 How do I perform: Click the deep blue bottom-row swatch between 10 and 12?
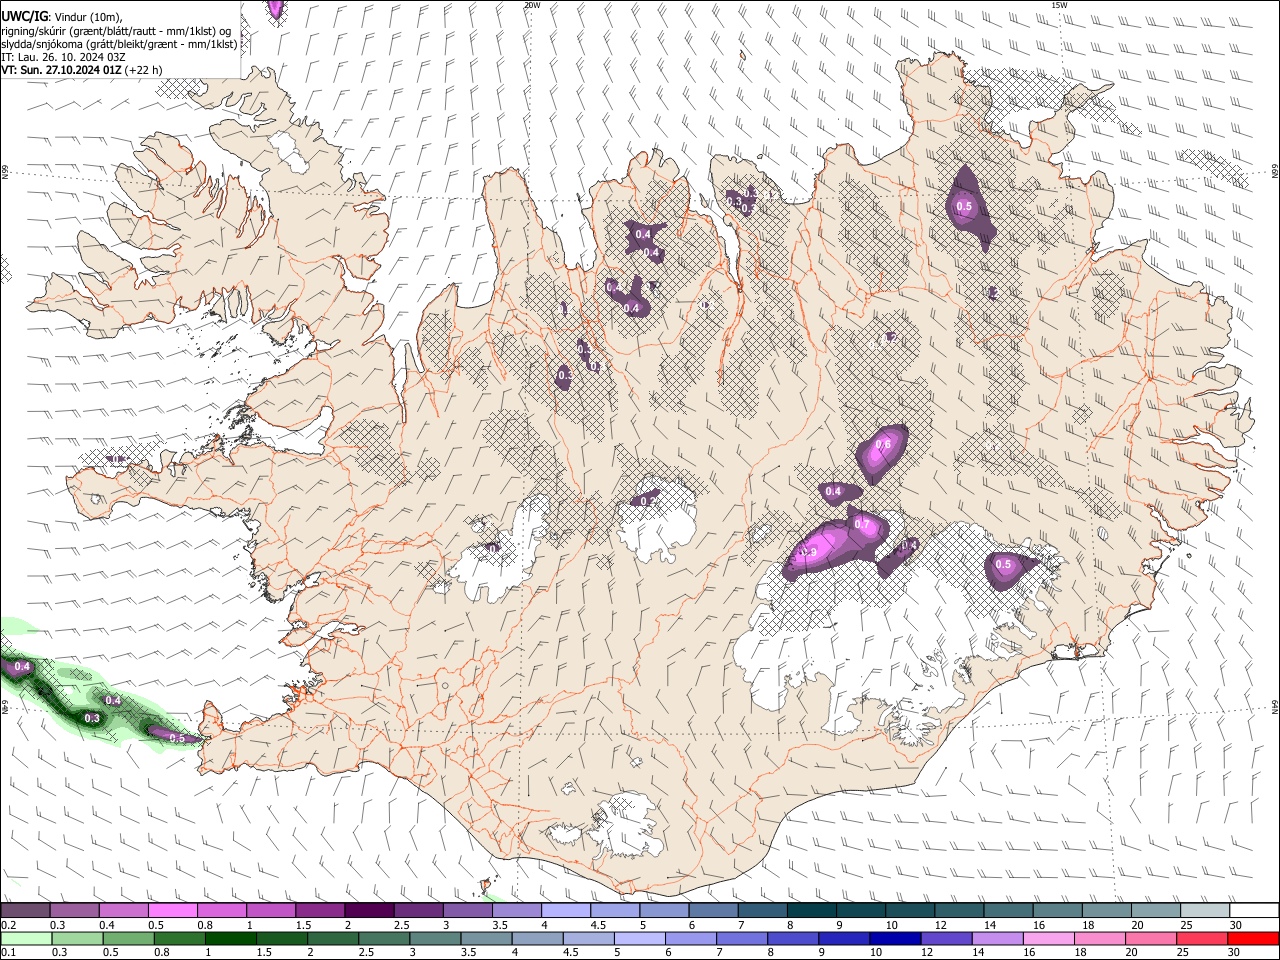pos(893,939)
